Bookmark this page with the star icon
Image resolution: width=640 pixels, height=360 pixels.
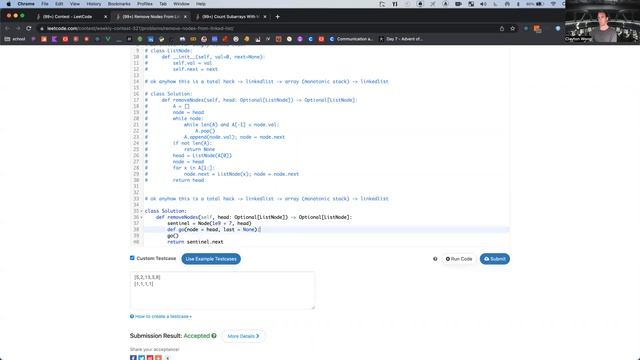[x=513, y=29]
